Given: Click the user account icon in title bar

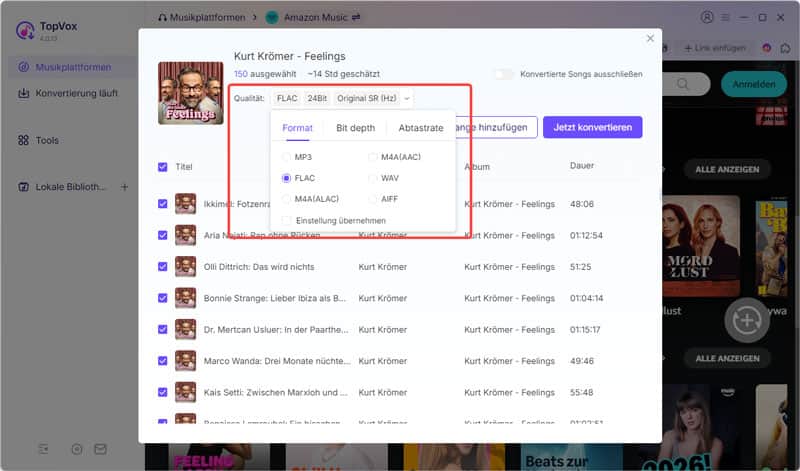Looking at the screenshot, I should tap(707, 17).
